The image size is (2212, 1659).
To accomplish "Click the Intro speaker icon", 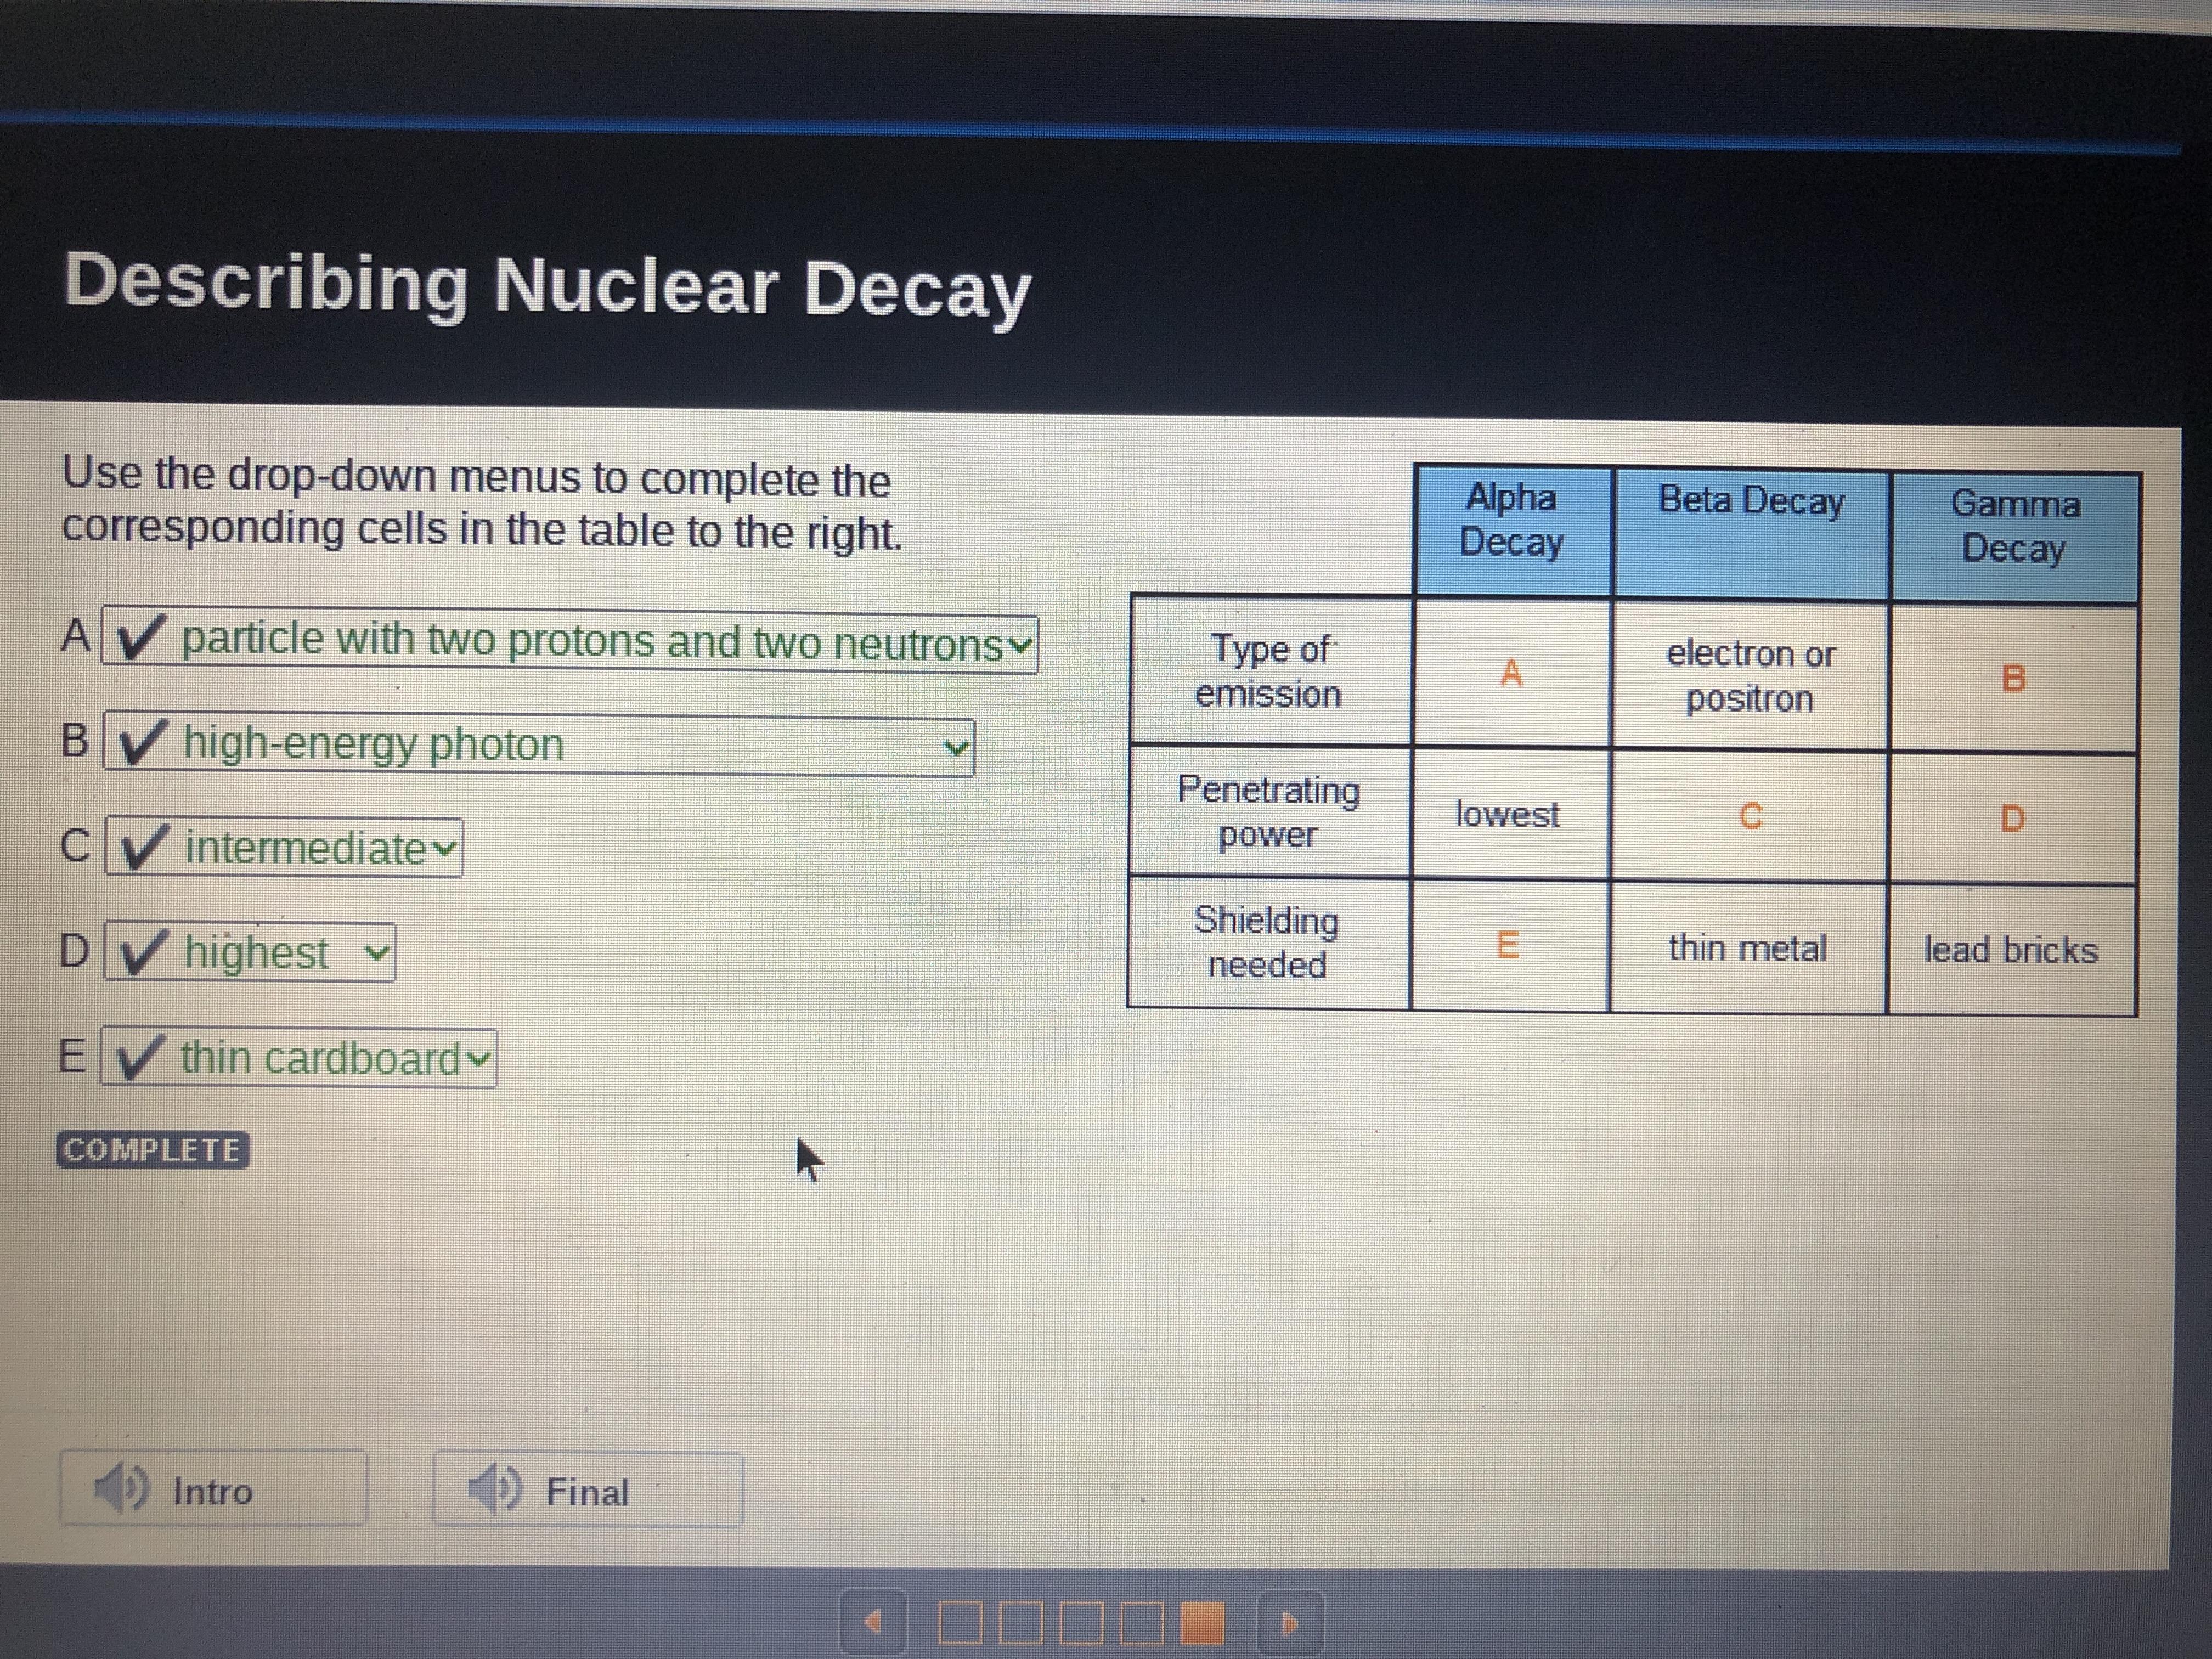I will click(x=121, y=1488).
